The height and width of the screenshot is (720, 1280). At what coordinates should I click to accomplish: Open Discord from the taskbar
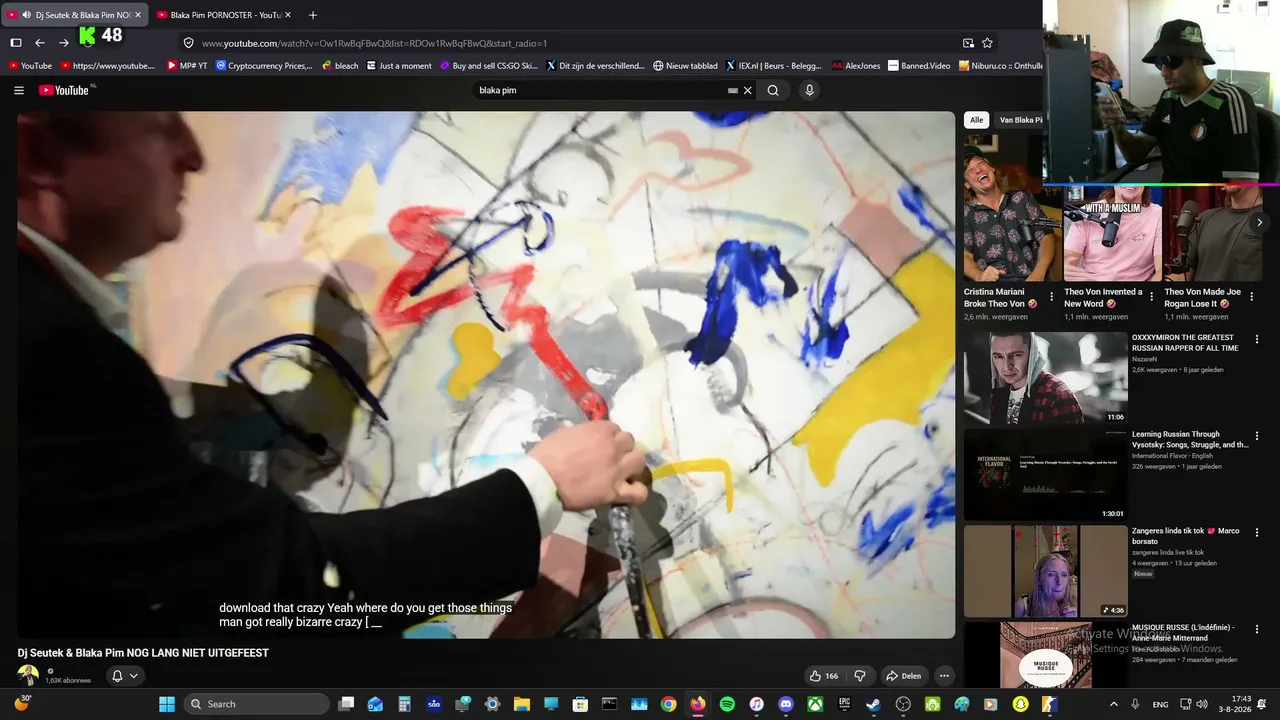click(x=786, y=704)
